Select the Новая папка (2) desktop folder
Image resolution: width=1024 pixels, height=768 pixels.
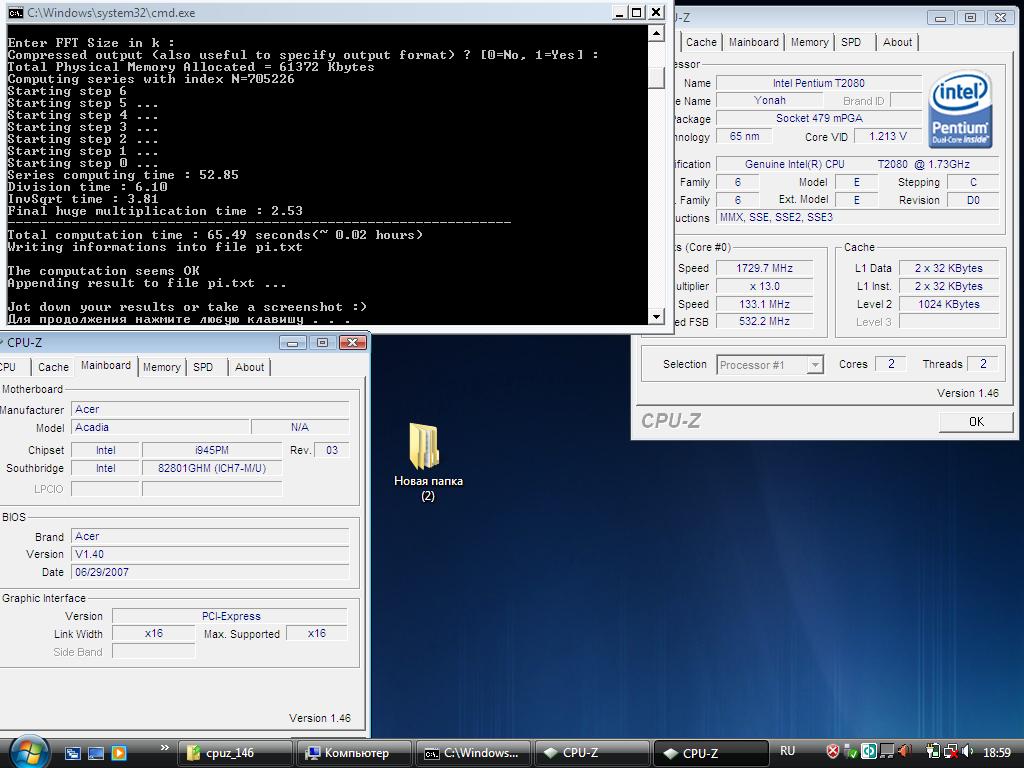428,462
